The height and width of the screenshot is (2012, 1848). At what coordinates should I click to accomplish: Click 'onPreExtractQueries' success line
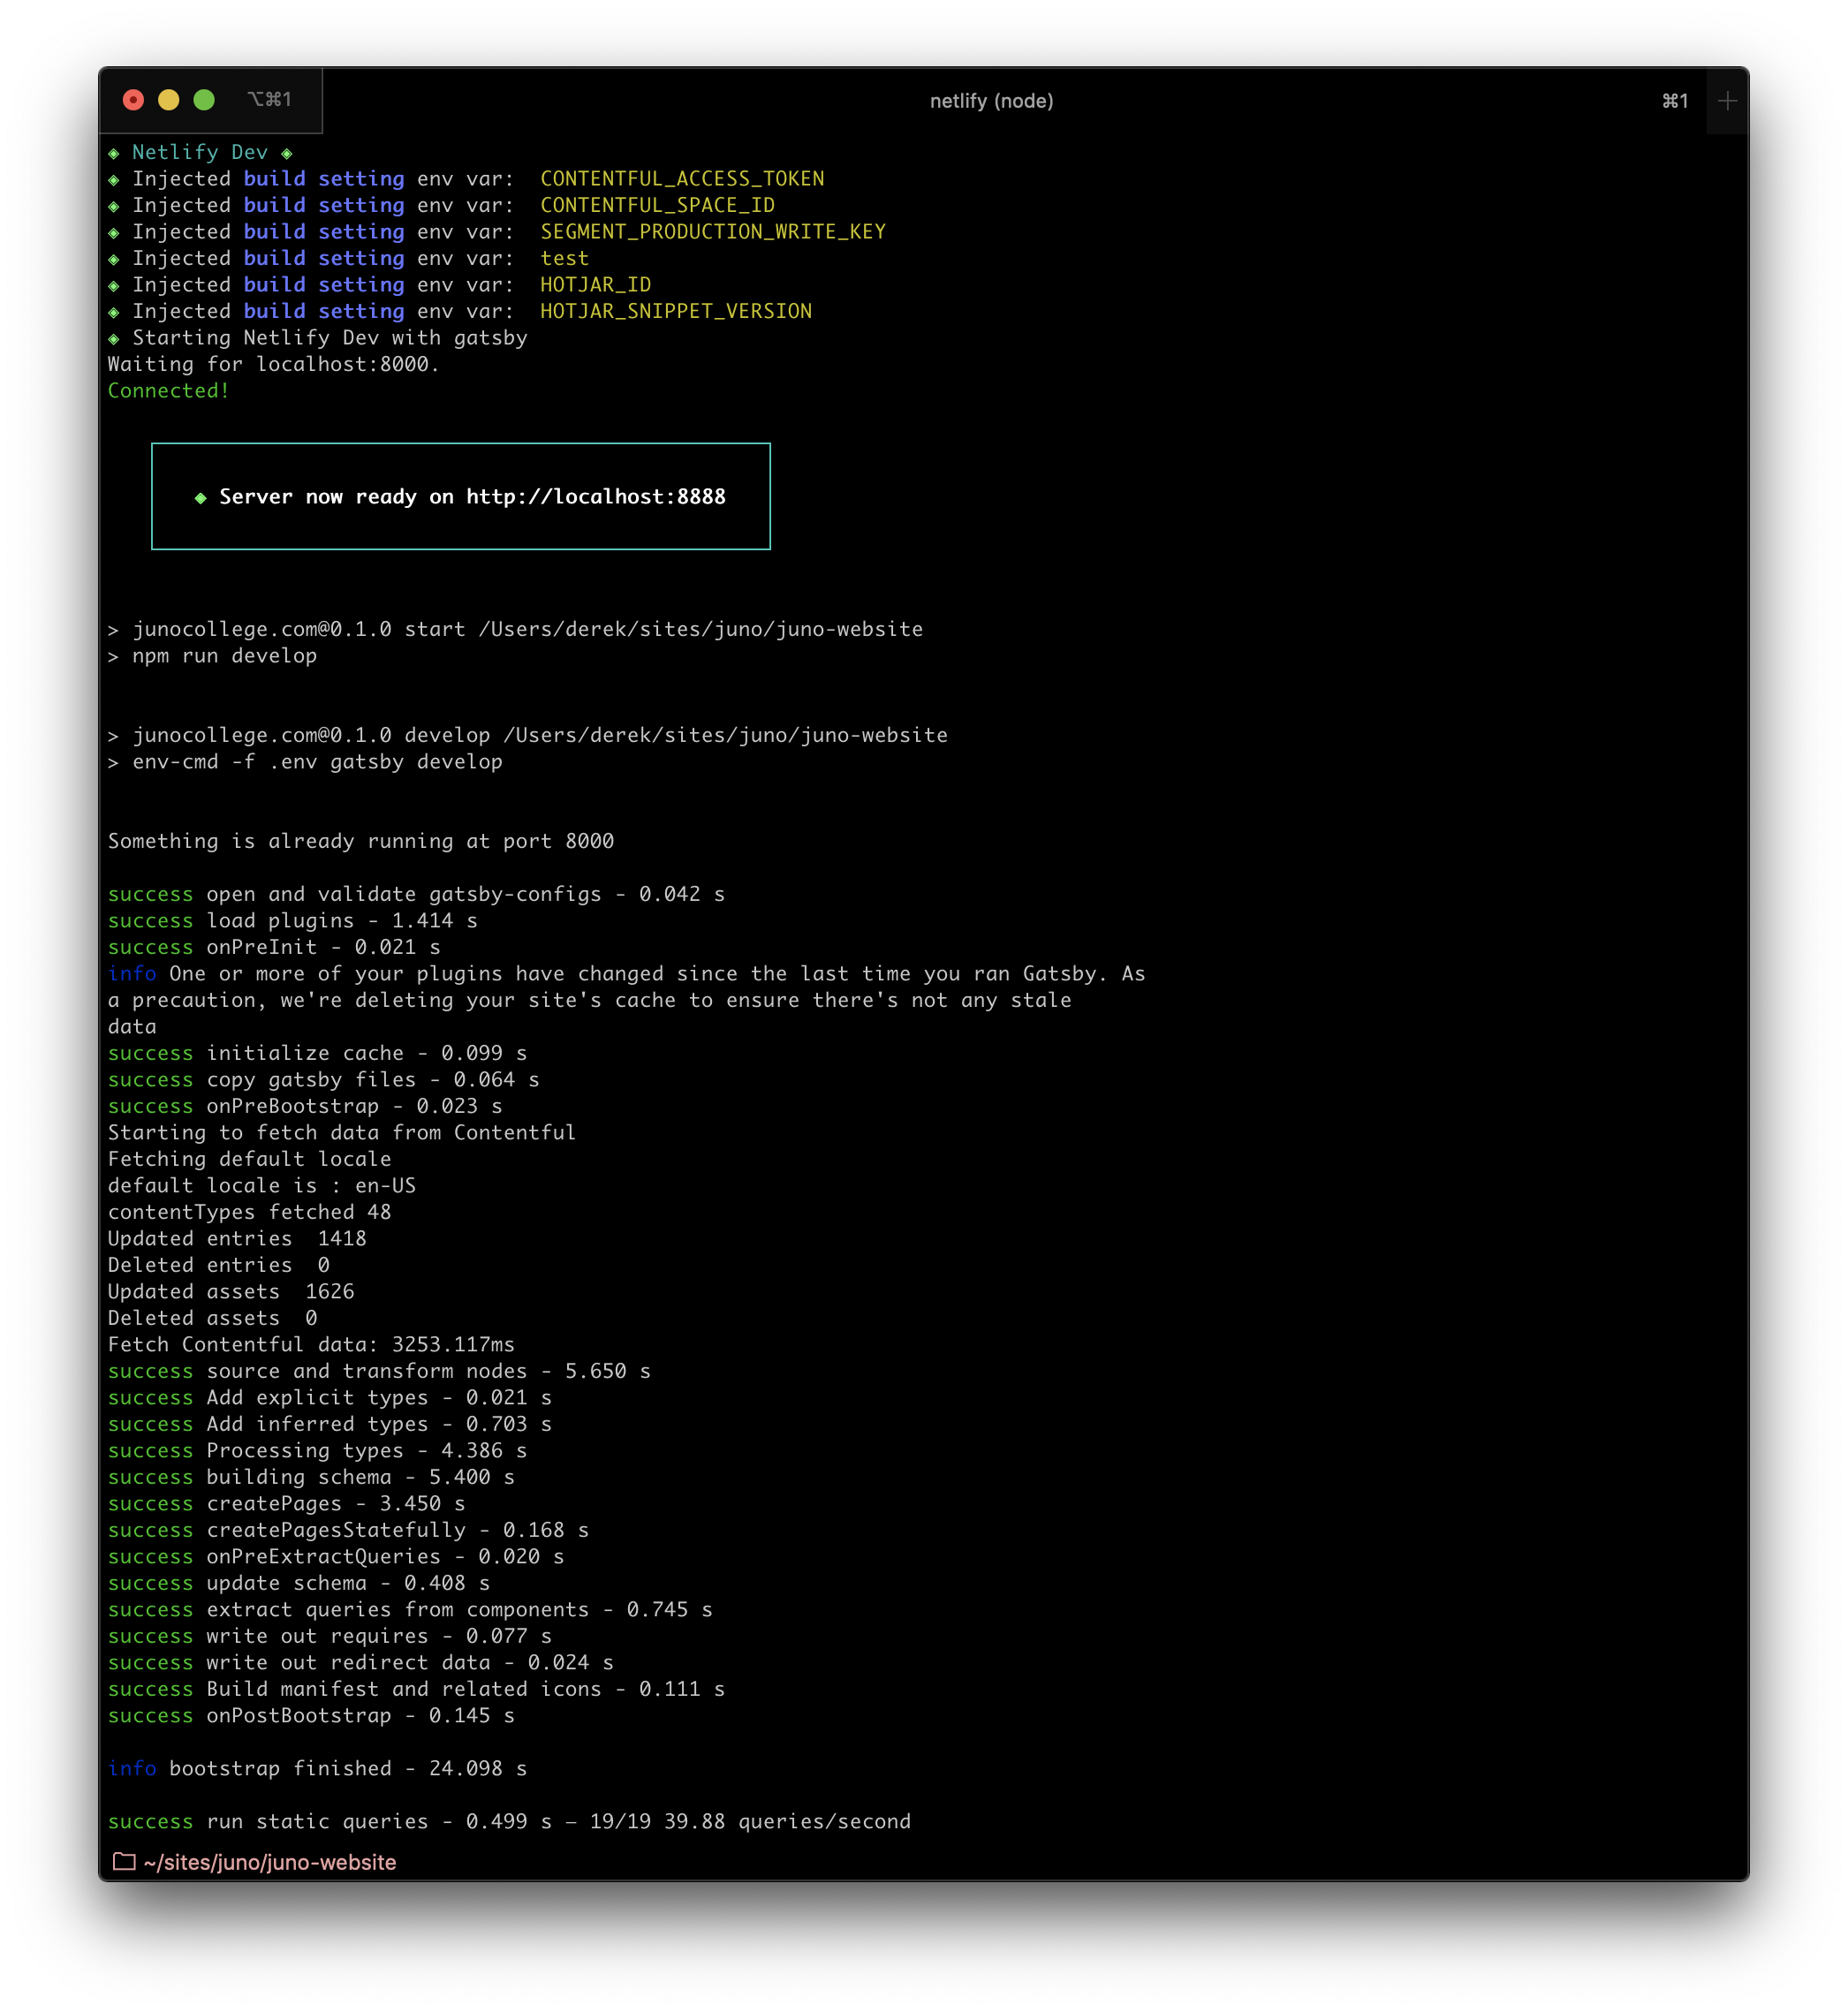coord(336,1556)
